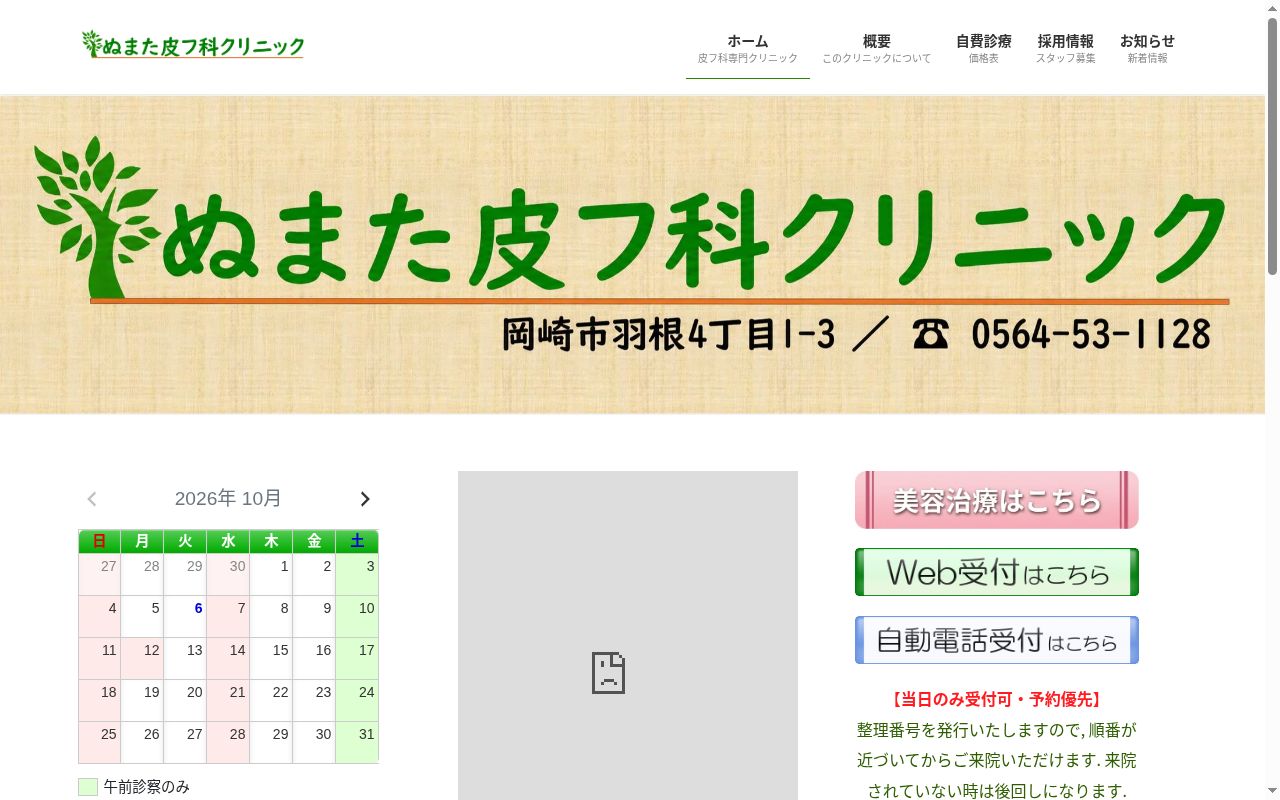Image resolution: width=1280 pixels, height=800 pixels.
Task: Select October 12 in the calendar
Action: tap(142, 659)
